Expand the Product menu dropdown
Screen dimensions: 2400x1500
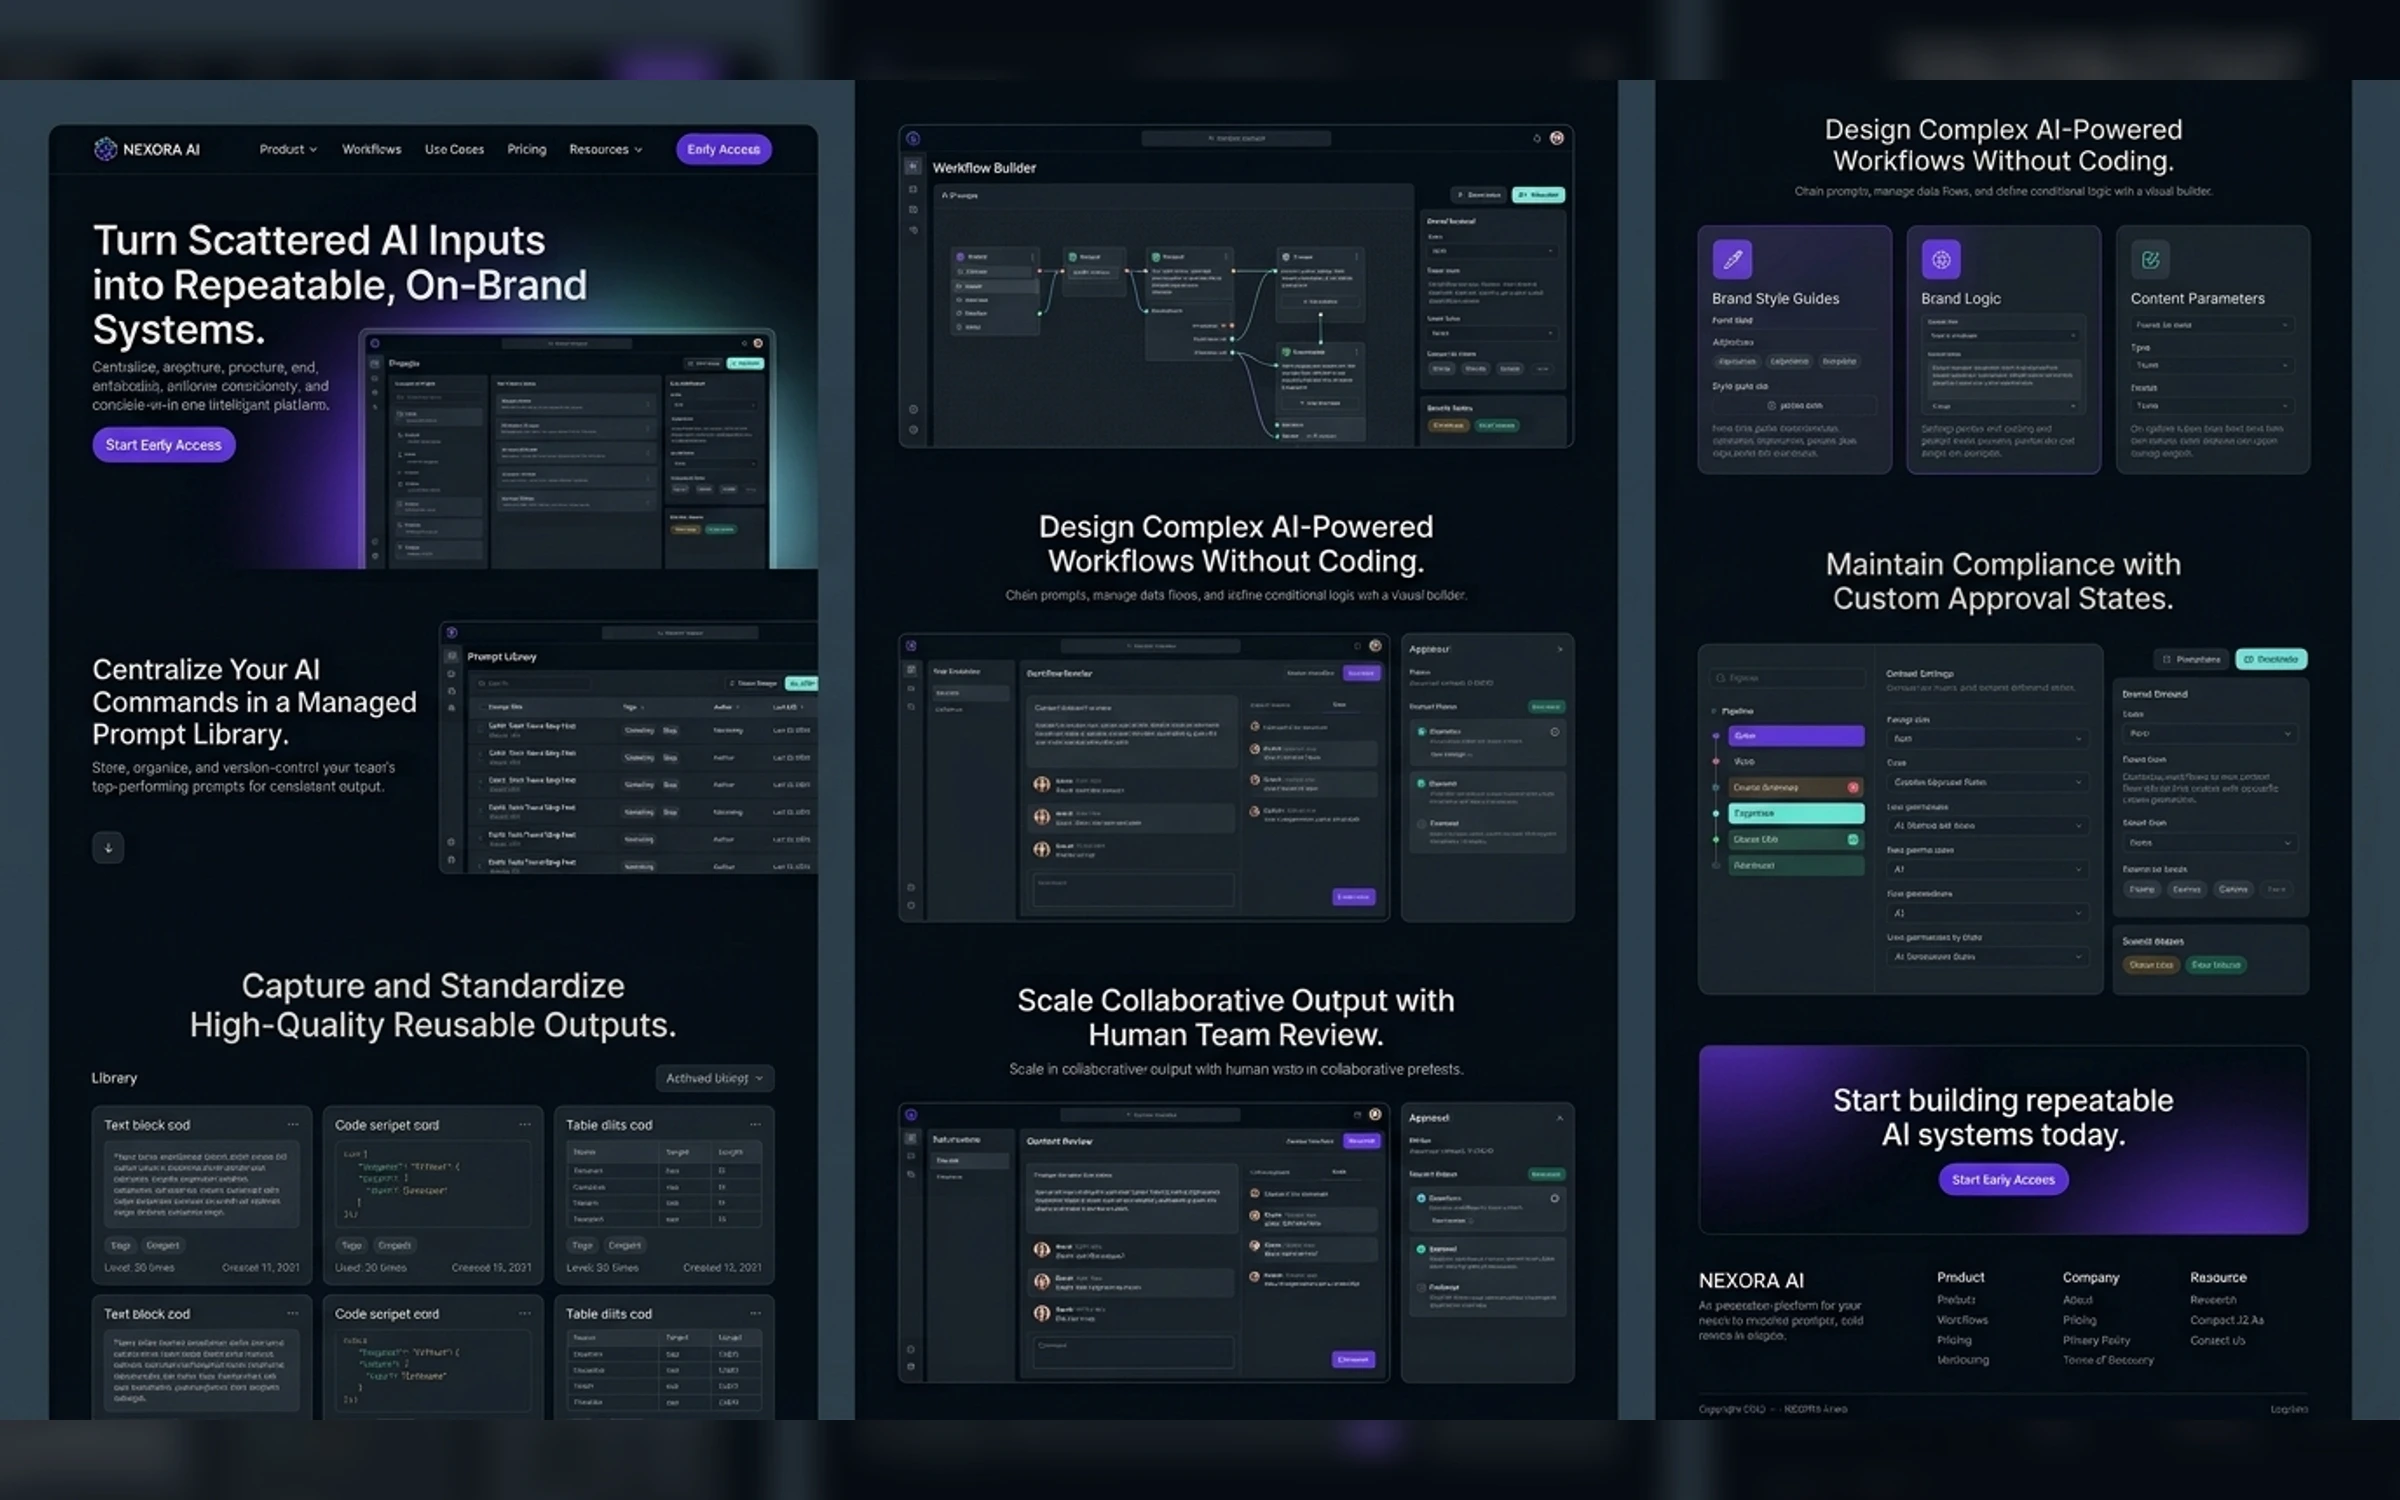pos(288,149)
